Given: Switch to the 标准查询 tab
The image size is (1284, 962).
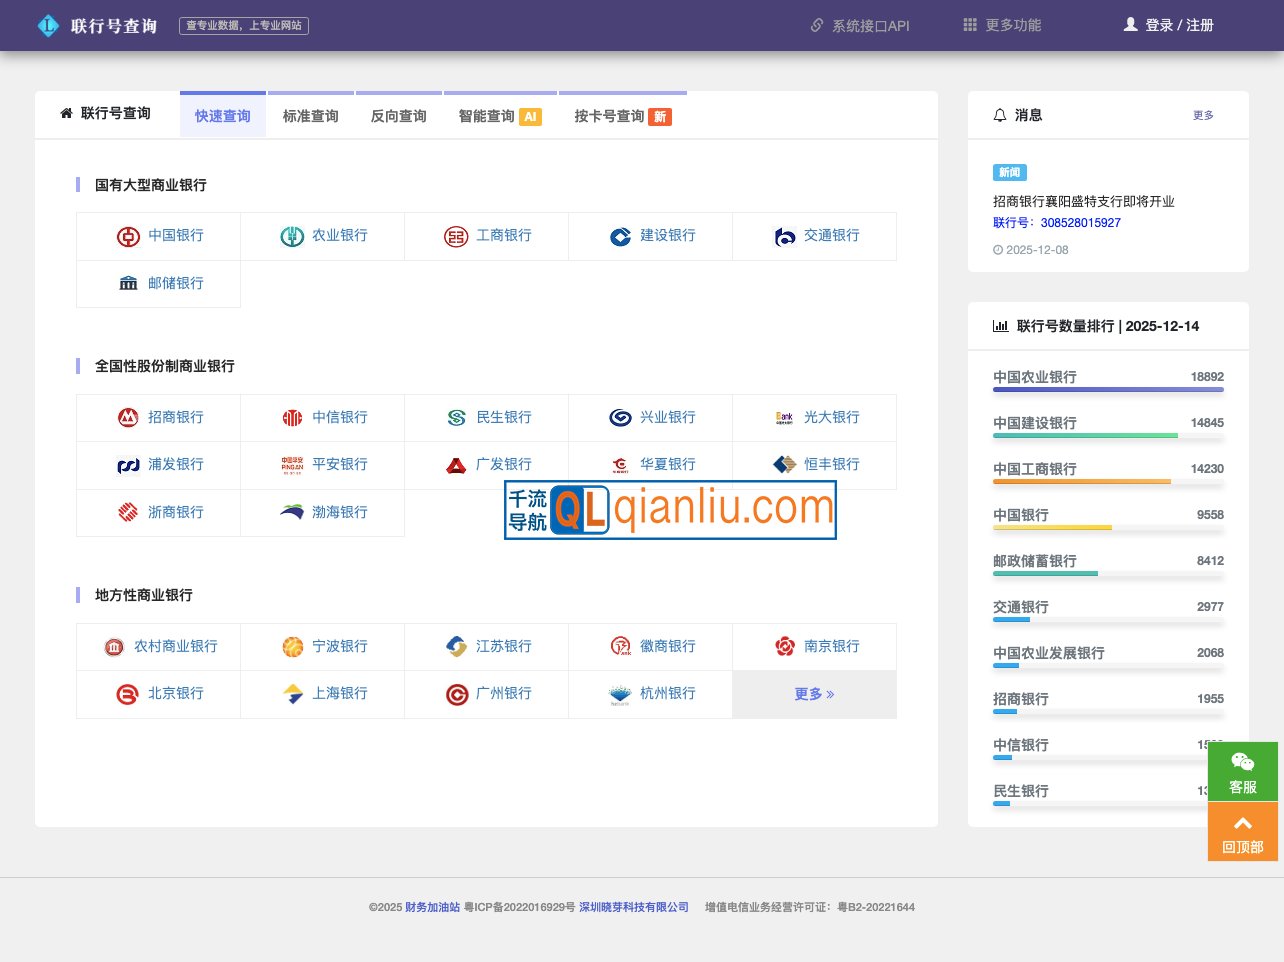Looking at the screenshot, I should (x=310, y=115).
